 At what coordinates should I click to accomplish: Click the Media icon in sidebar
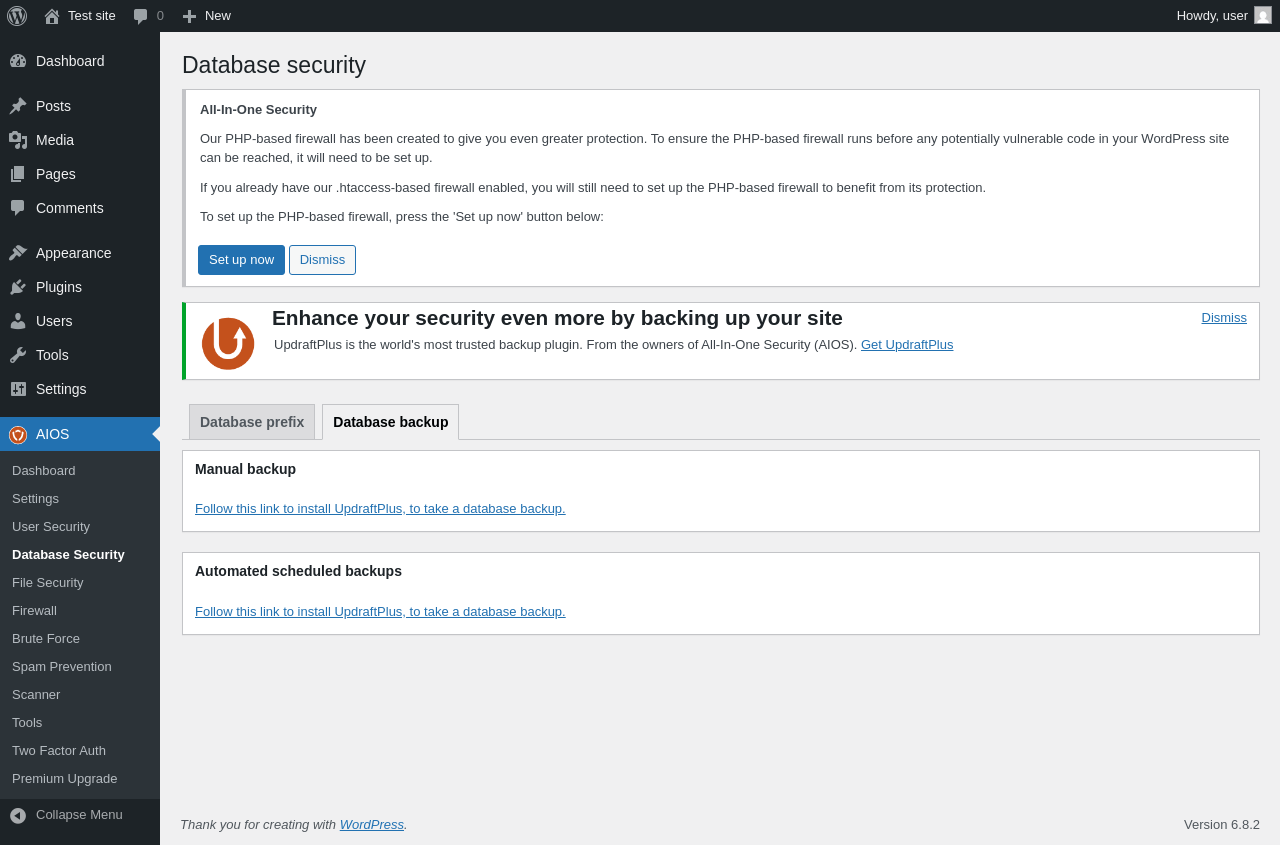click(x=18, y=140)
